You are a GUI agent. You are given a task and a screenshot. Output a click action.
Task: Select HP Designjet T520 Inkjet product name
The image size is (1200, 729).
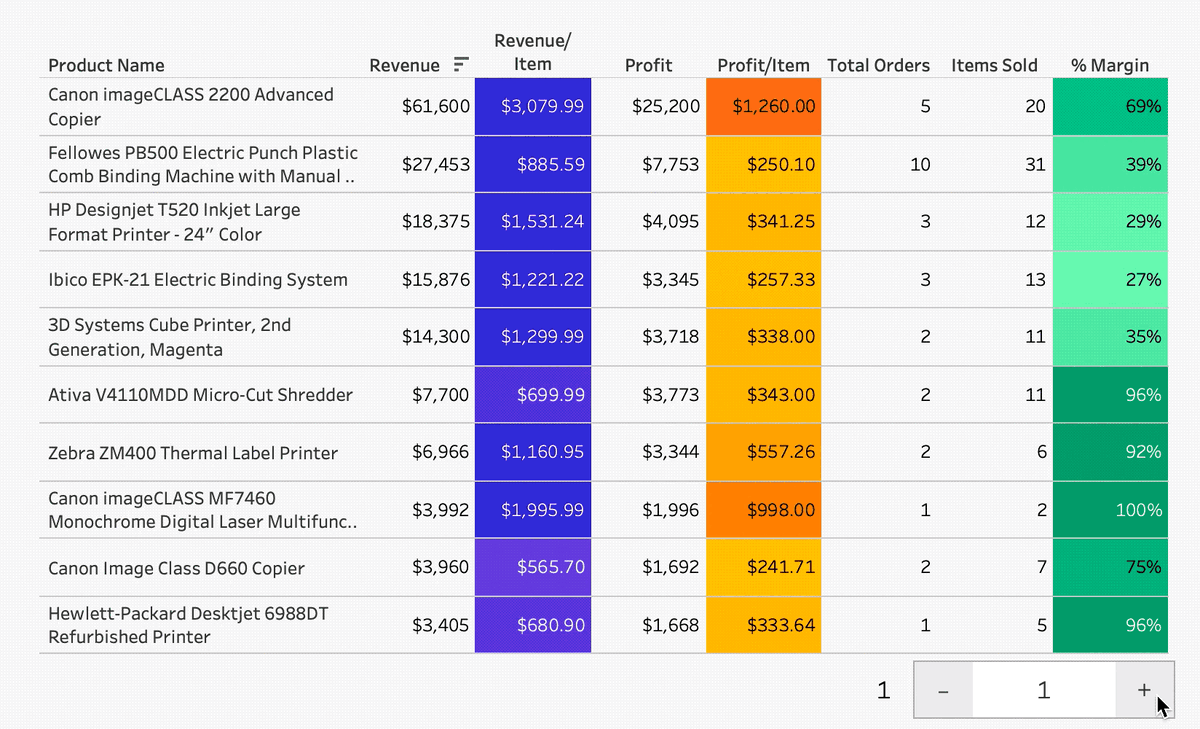(174, 222)
